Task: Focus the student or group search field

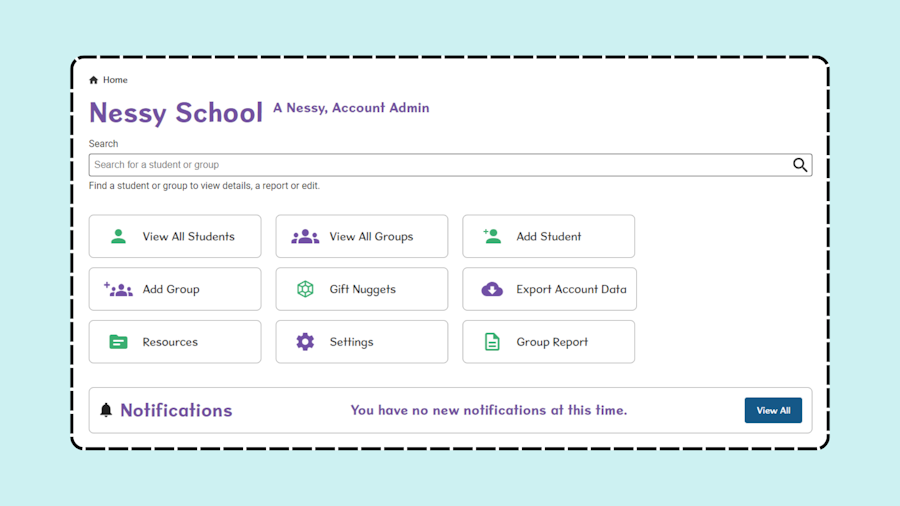Action: [450, 165]
